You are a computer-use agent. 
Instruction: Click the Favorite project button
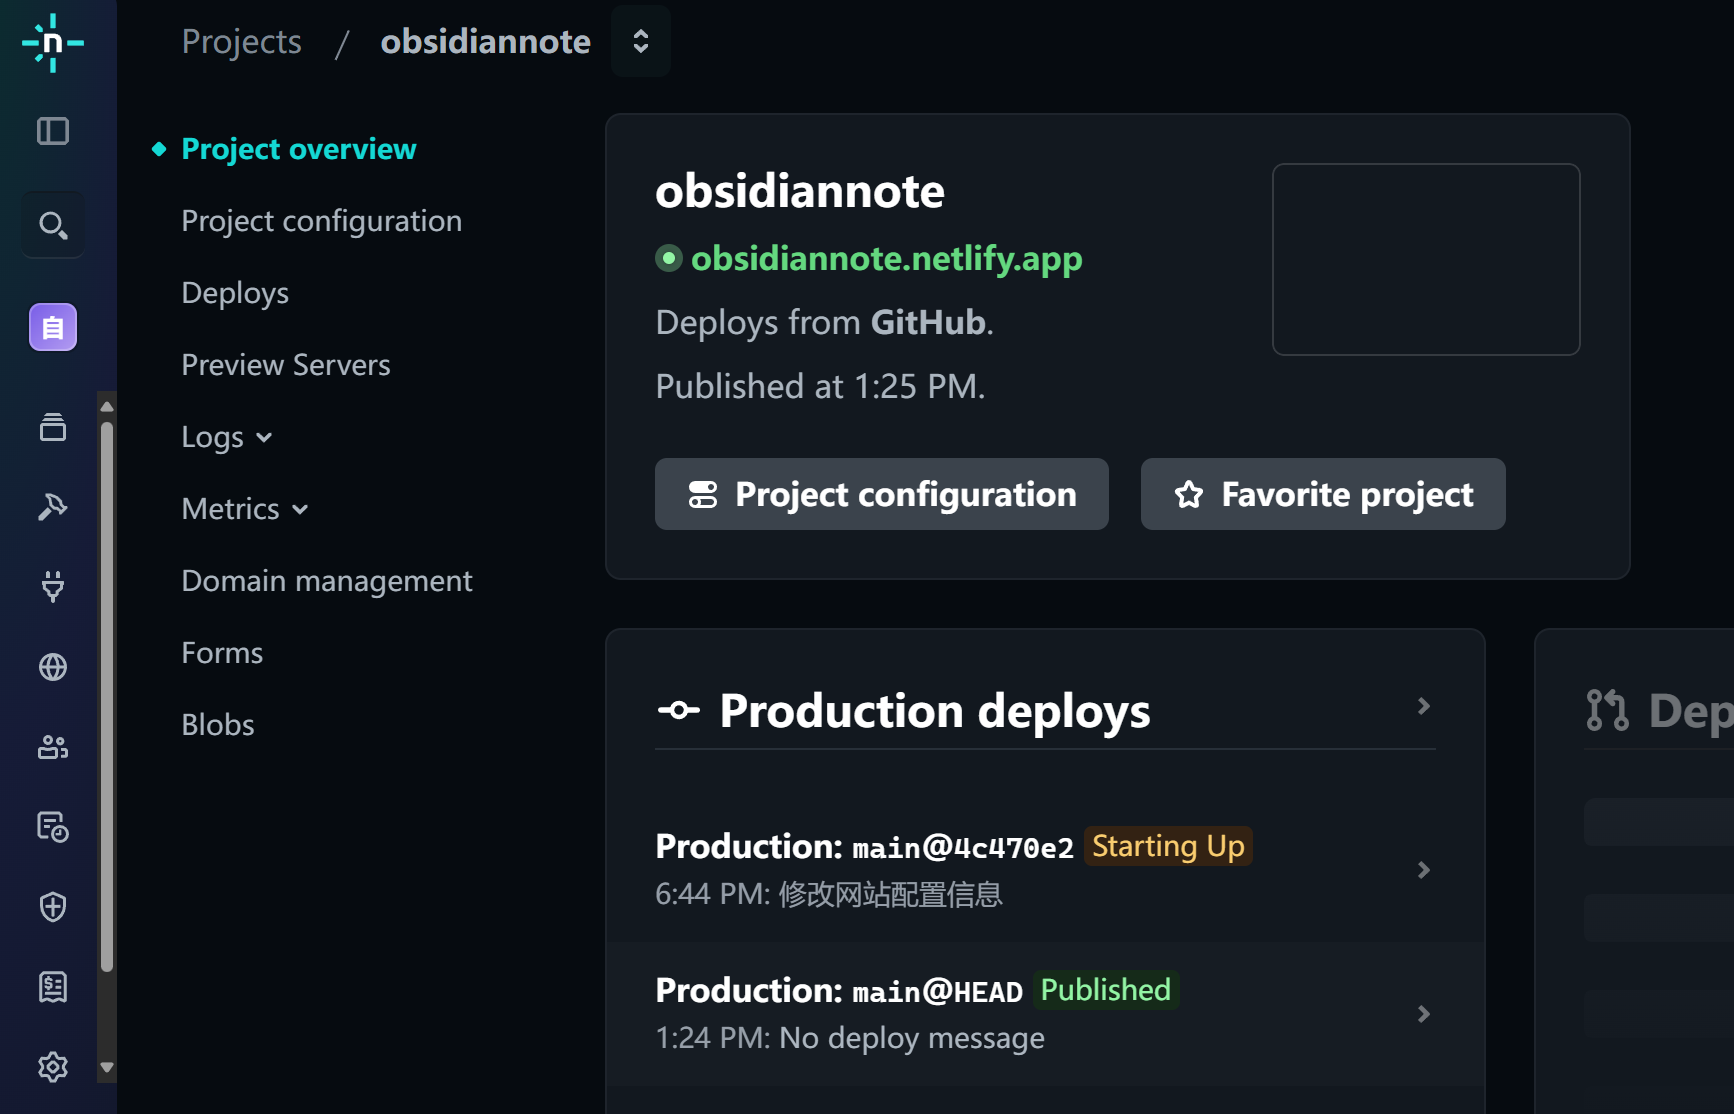click(x=1323, y=494)
